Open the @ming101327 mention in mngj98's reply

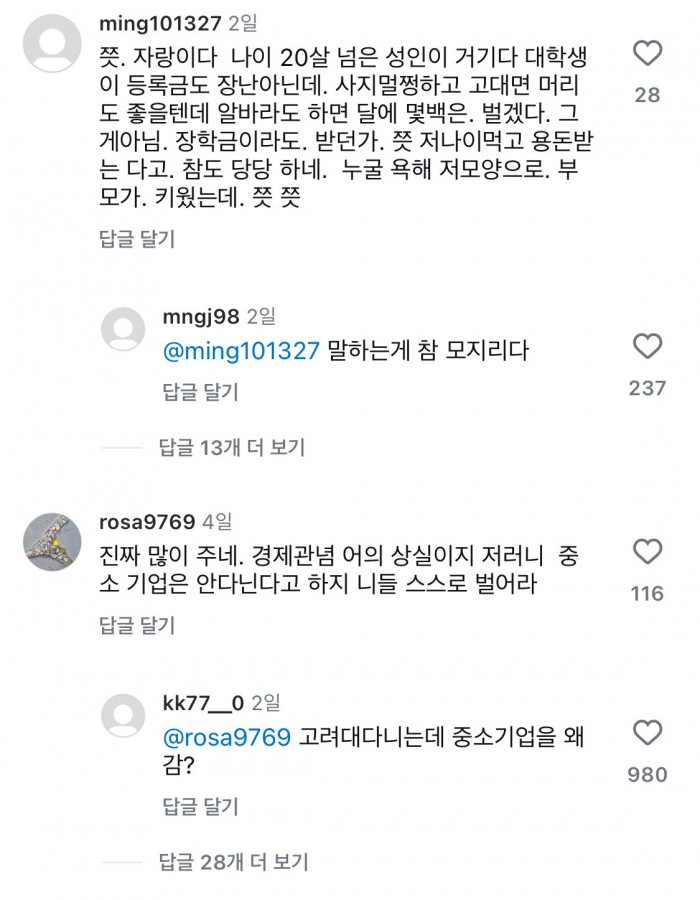pos(240,348)
